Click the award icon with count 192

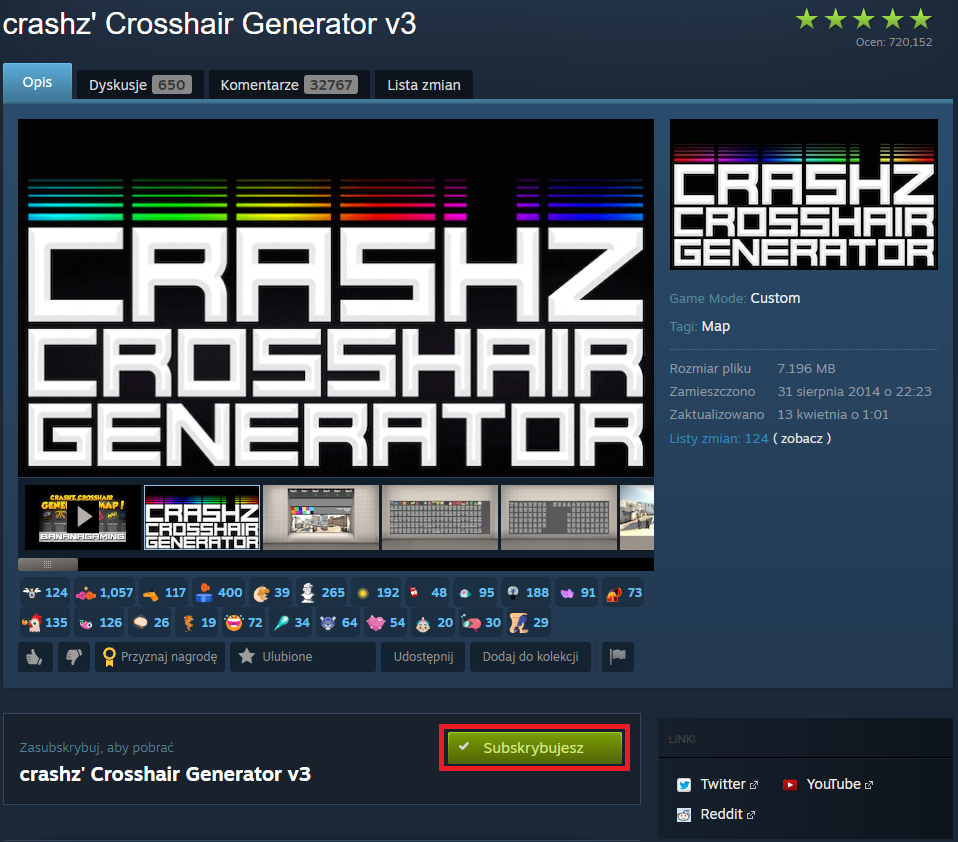click(x=376, y=592)
